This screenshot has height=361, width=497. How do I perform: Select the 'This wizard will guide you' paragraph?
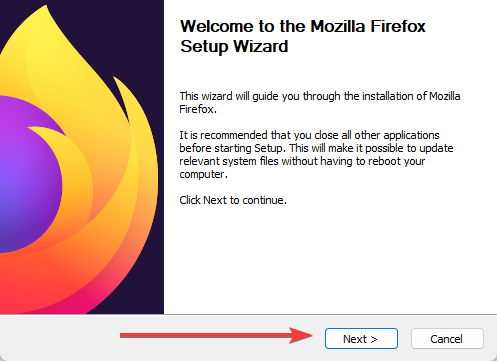[x=320, y=102]
